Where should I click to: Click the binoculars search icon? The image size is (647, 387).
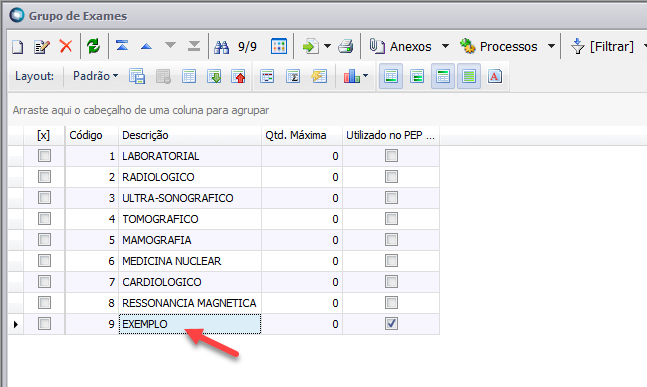coord(222,47)
